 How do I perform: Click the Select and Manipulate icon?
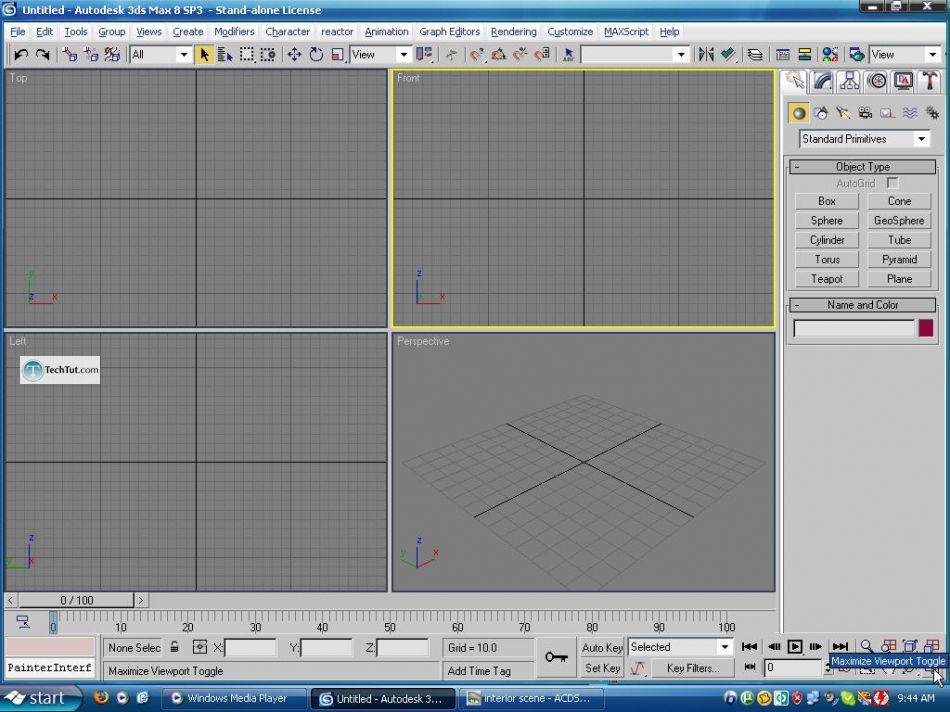coord(451,55)
